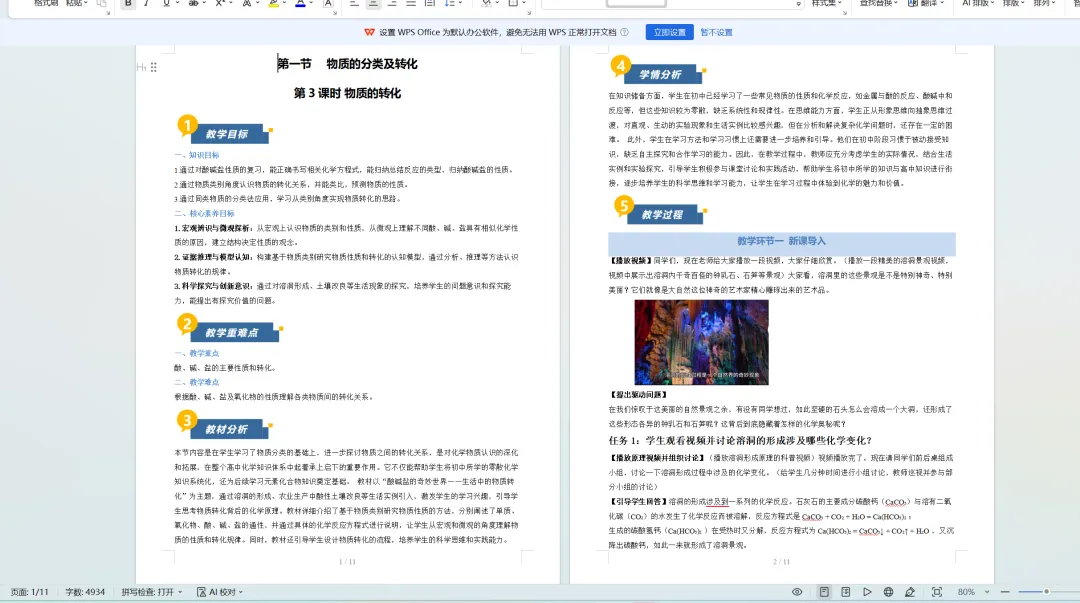Viewport: 1080px width, 603px height.
Task: Toggle bold formatting in the ribbon
Action: pos(127,3)
